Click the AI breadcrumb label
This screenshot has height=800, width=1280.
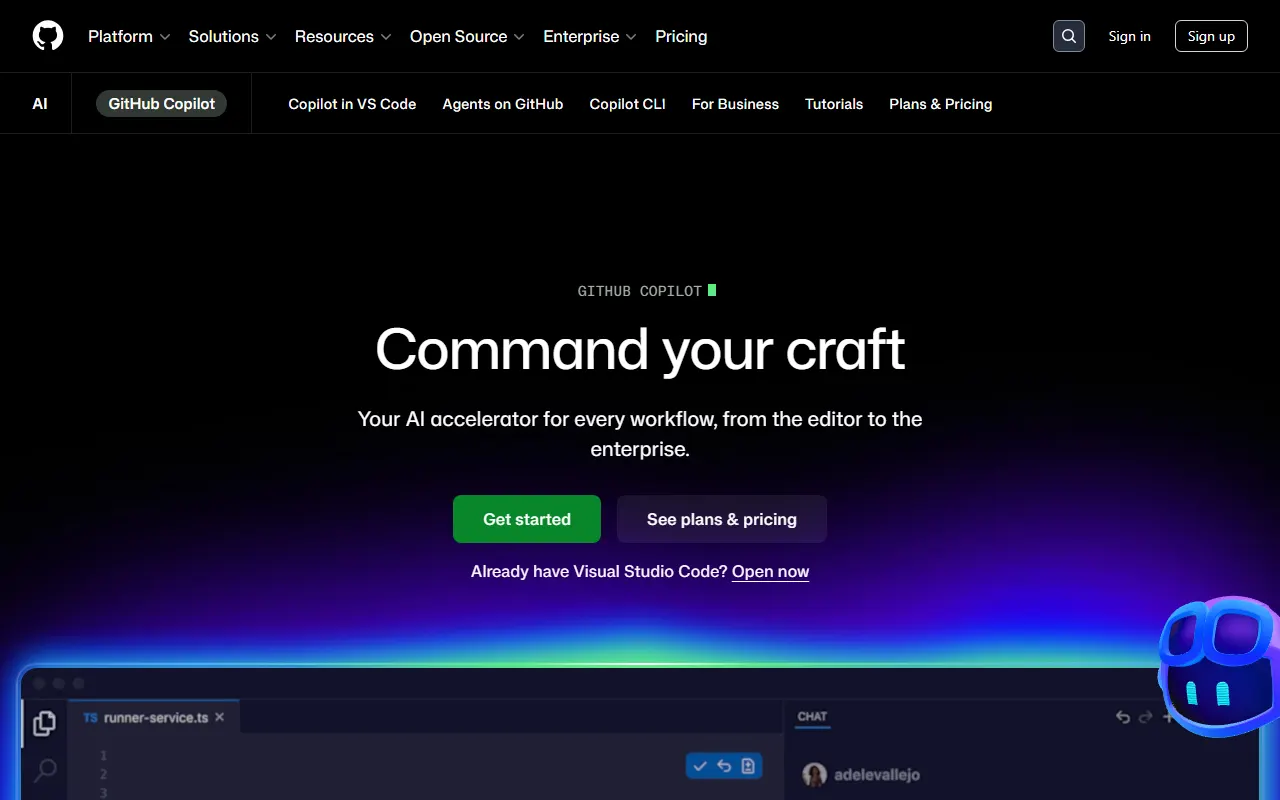(40, 104)
